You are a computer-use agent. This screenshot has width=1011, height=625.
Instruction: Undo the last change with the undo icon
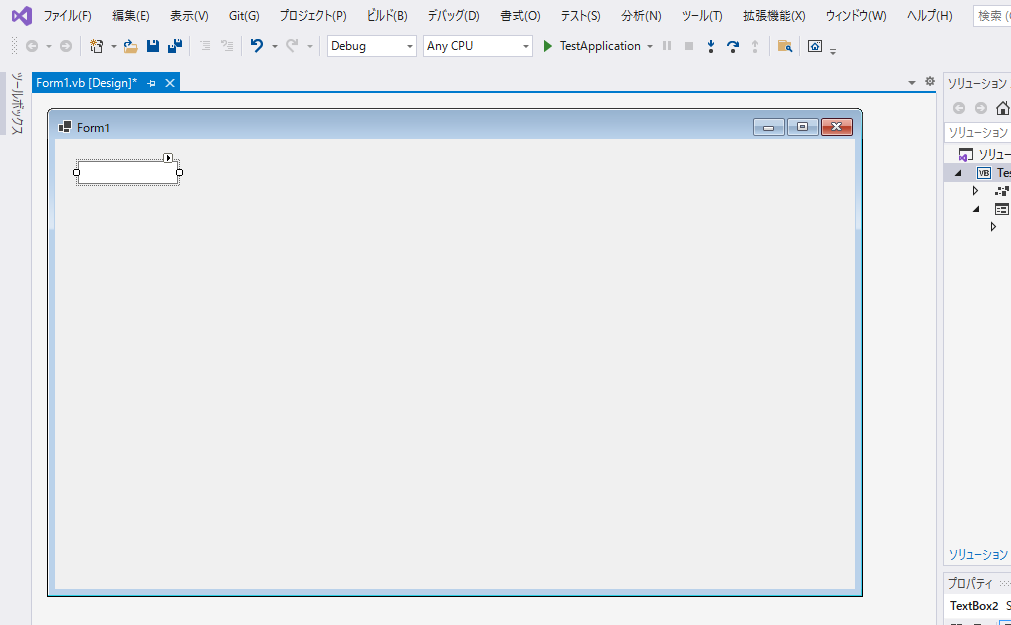click(x=258, y=46)
